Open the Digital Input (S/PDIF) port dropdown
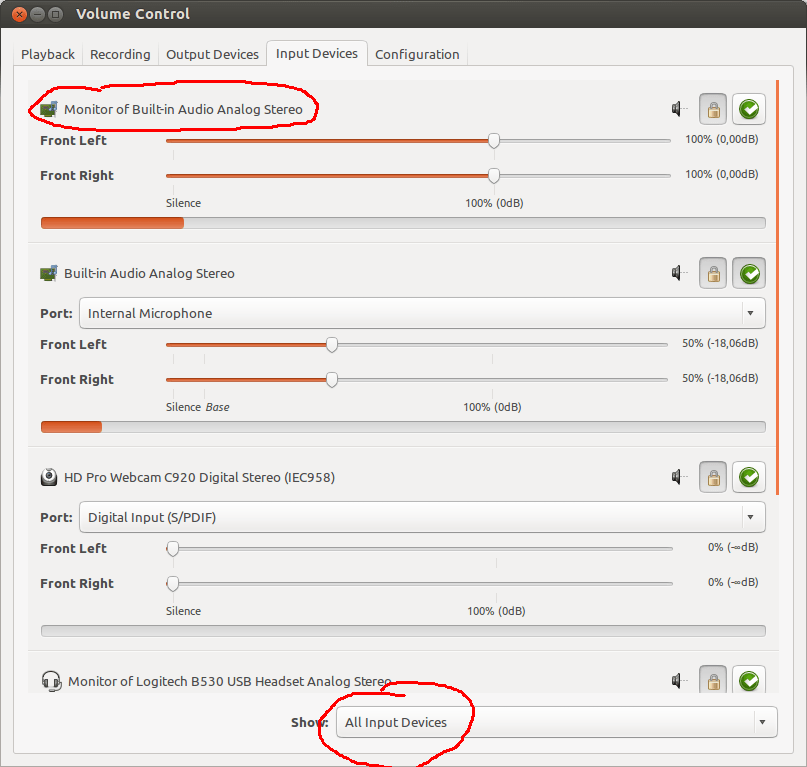This screenshot has height=767, width=807. point(421,517)
